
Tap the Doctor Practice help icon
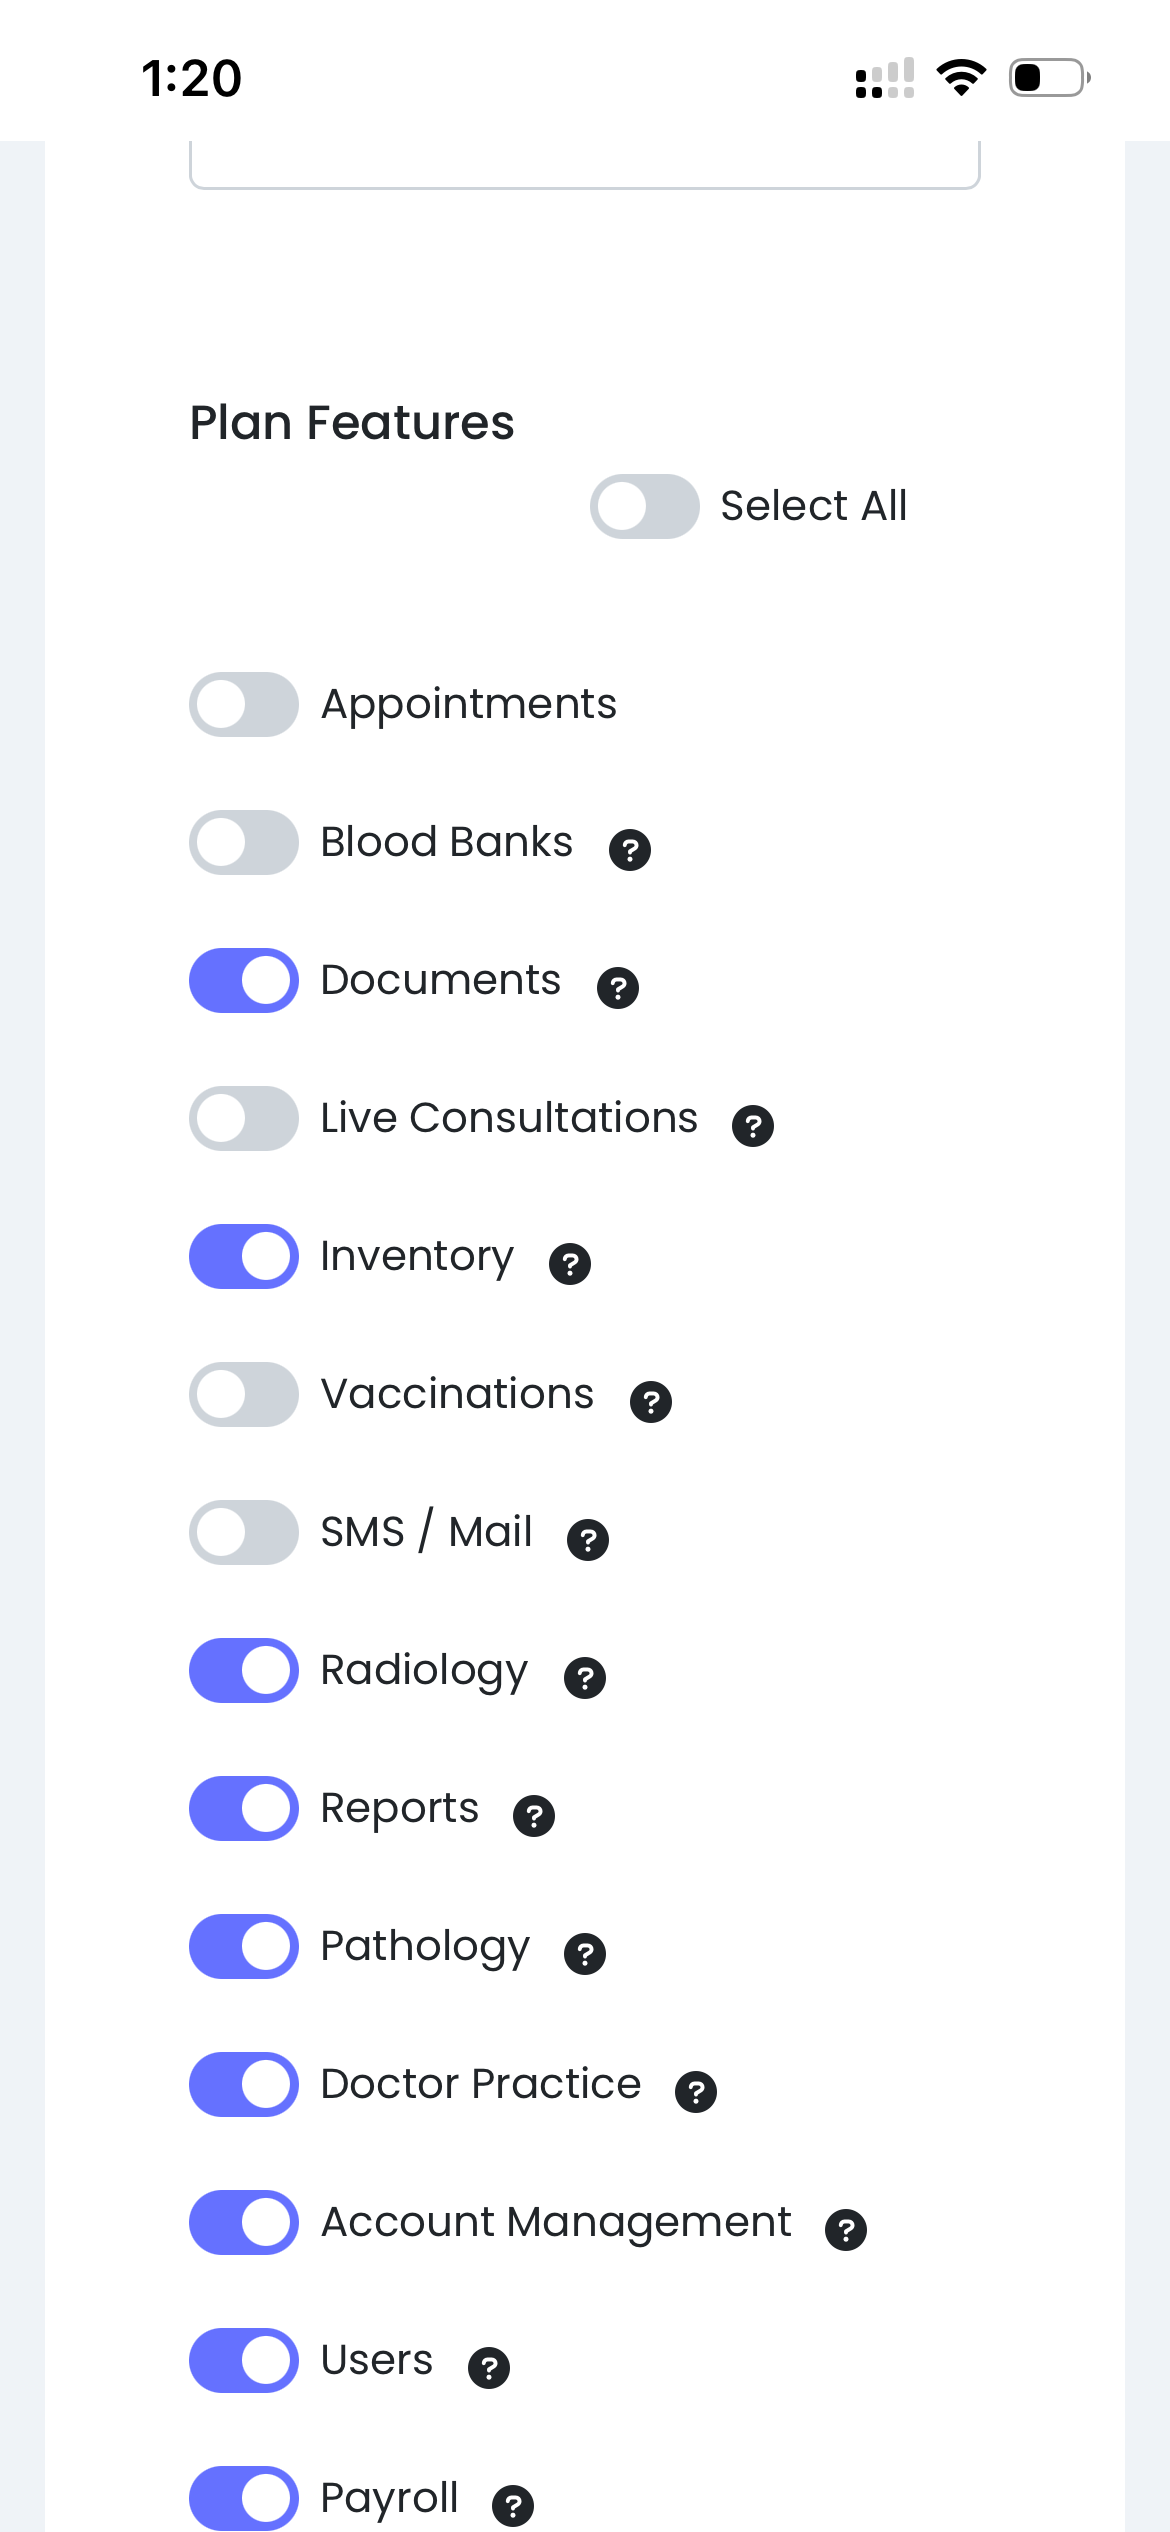696,2092
